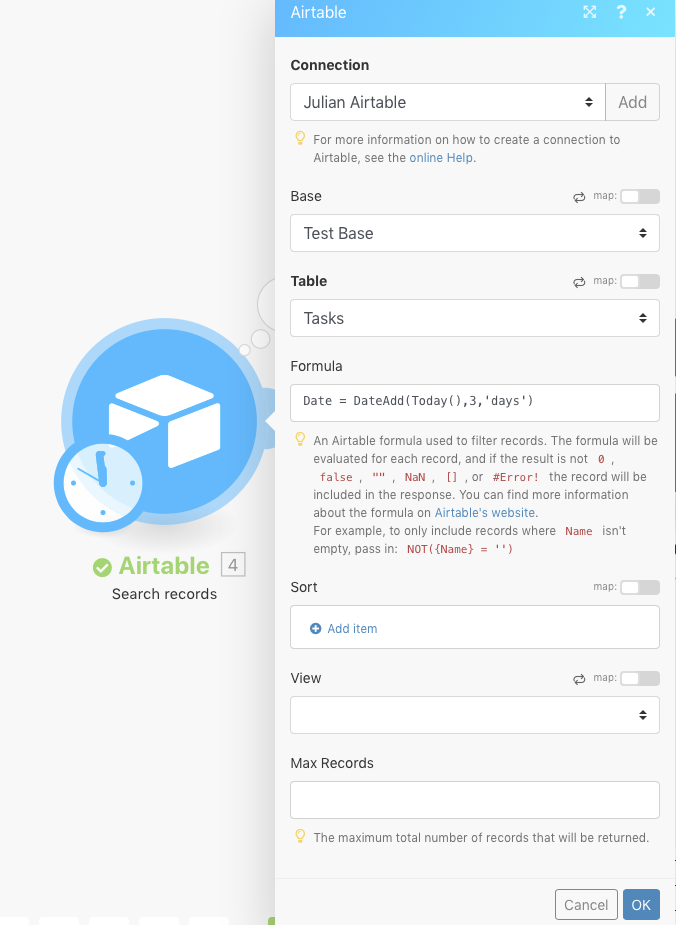Click the refresh icon next to Table
The image size is (676, 925).
click(x=579, y=282)
